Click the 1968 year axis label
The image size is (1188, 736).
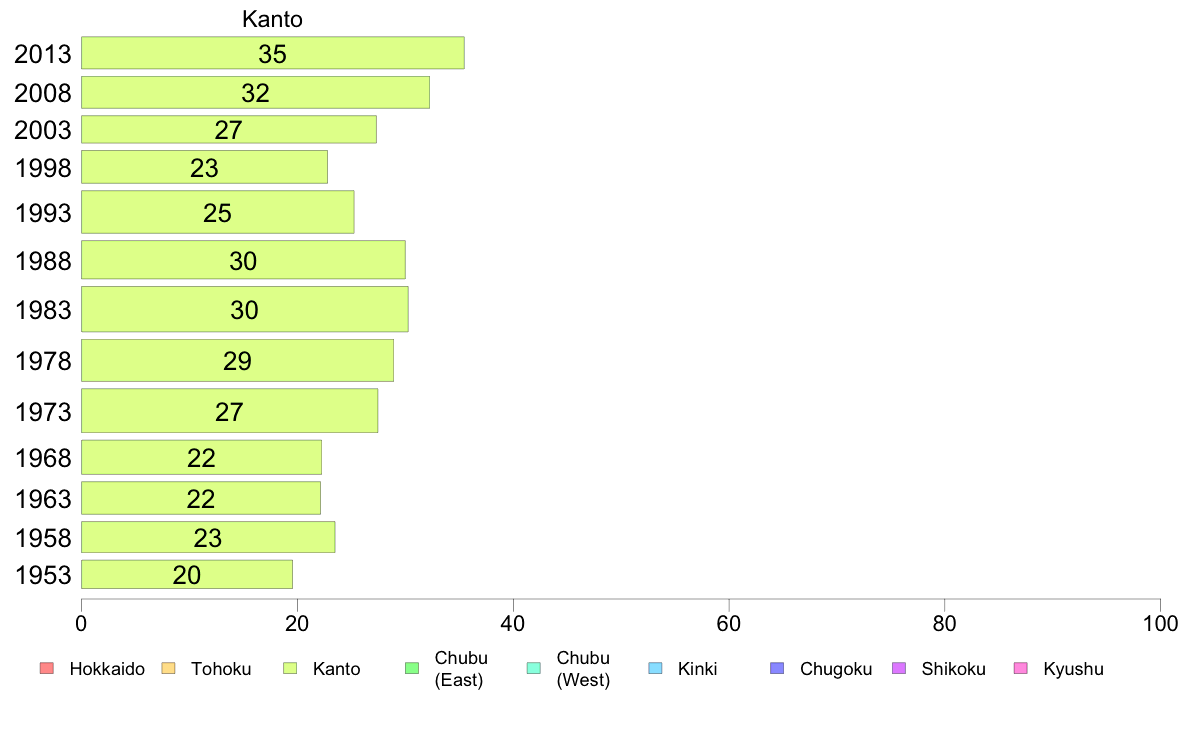pos(43,458)
